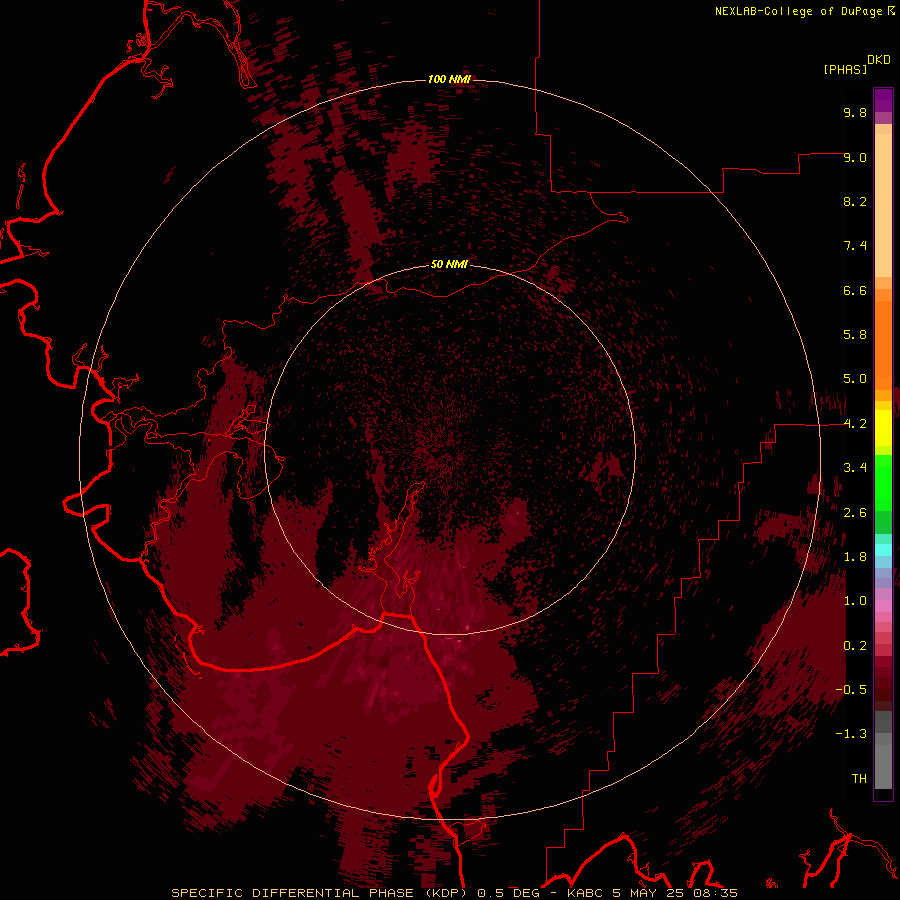This screenshot has width=900, height=900.
Task: Click the 1.8 scale value
Action: coord(855,557)
